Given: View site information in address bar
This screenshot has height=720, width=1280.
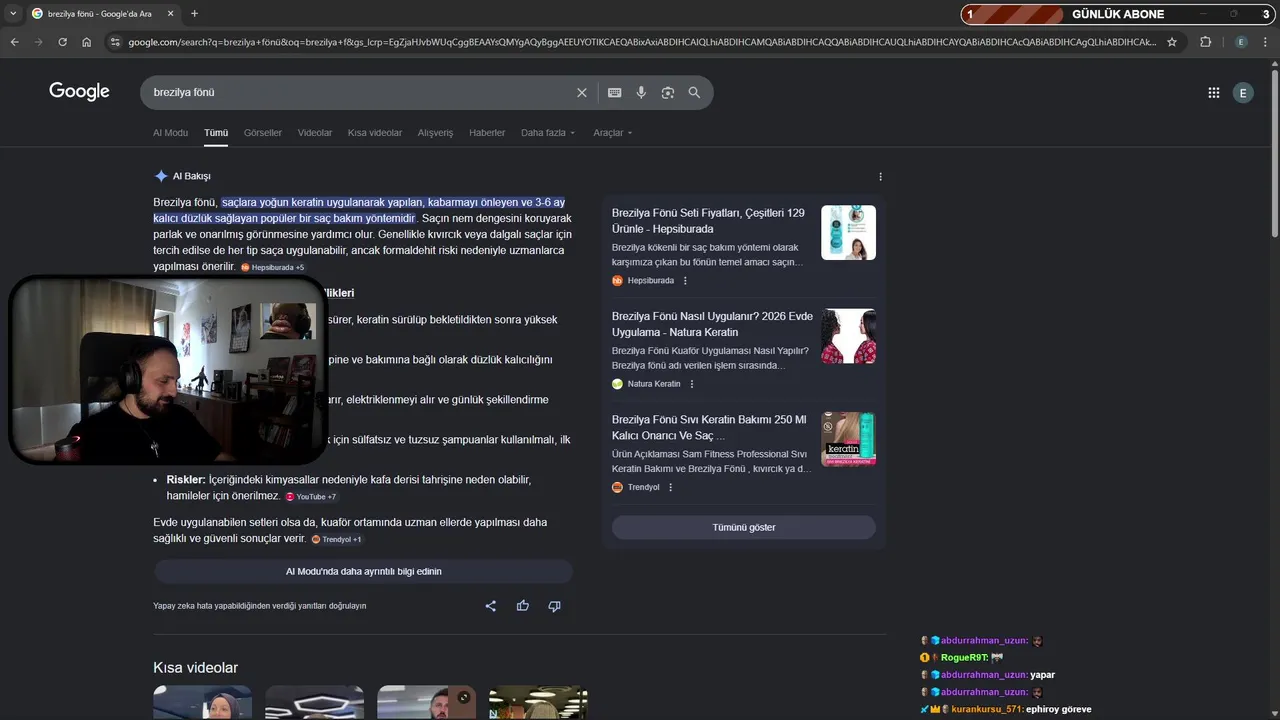Looking at the screenshot, I should (115, 42).
